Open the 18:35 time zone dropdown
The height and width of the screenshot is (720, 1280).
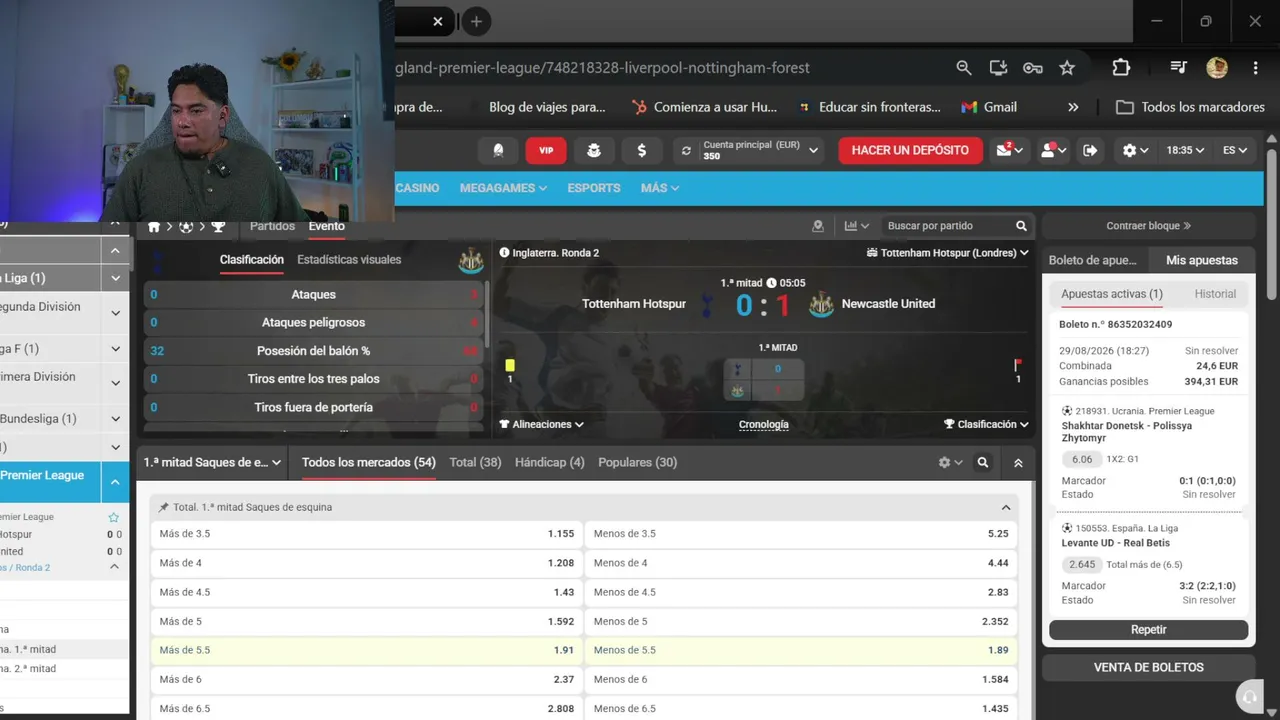pyautogui.click(x=1186, y=150)
